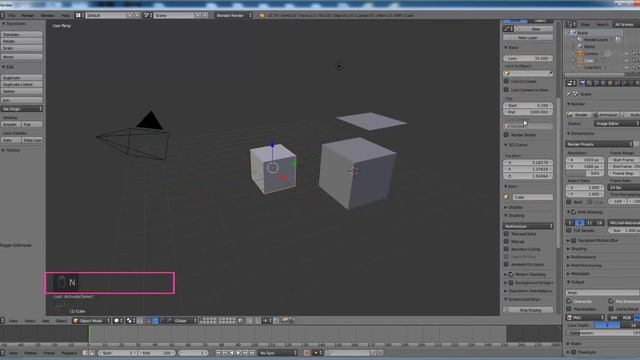Open the File menu
Screen dimensions: 640x360
pyautogui.click(x=12, y=16)
